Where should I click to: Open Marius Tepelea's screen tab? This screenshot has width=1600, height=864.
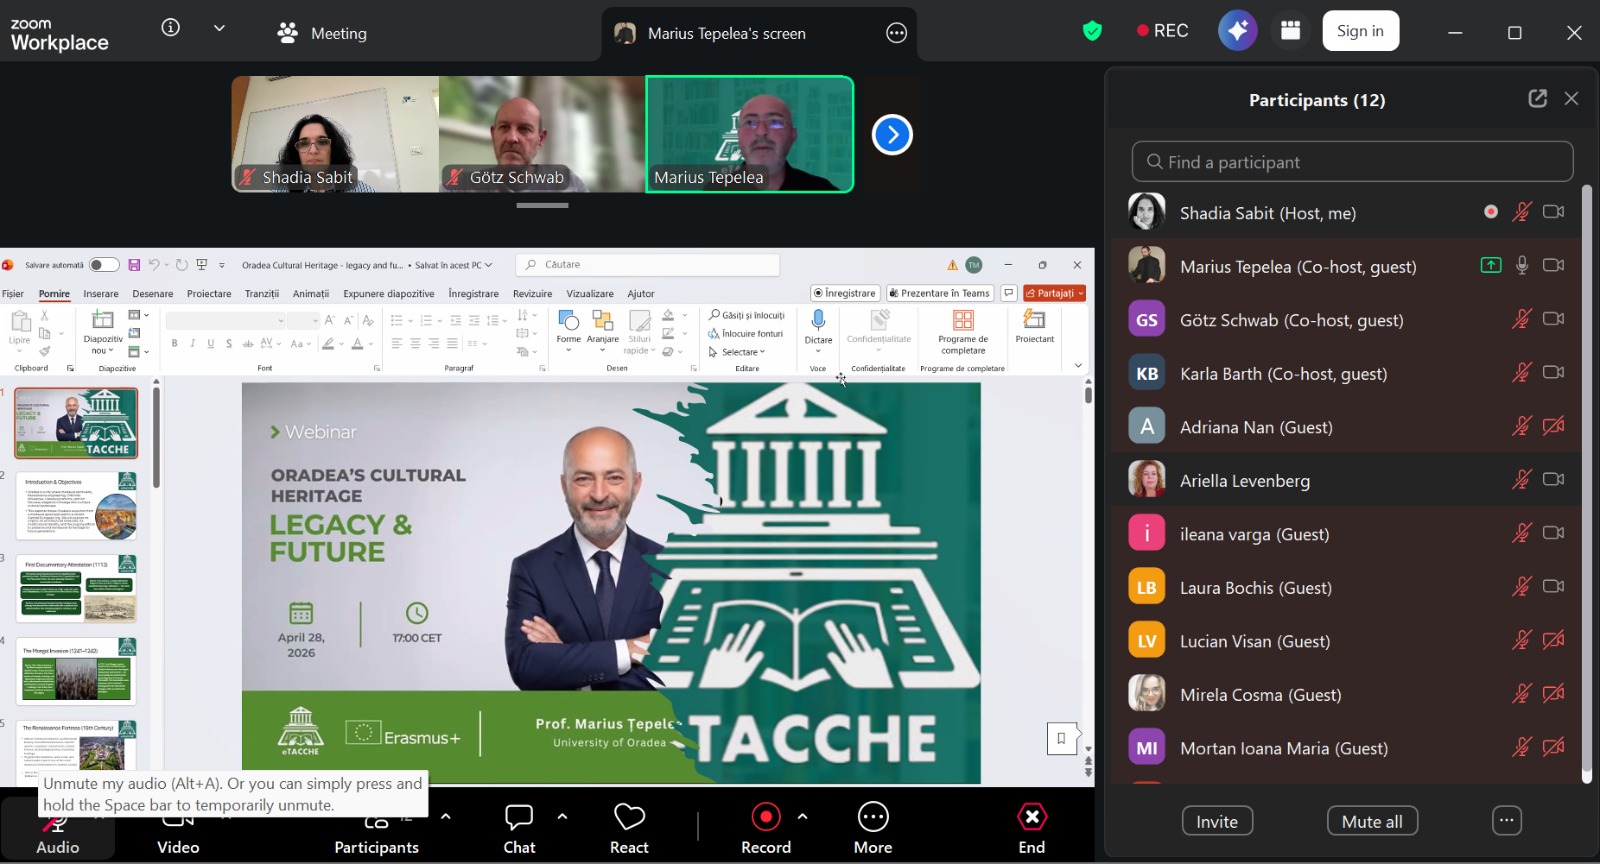[x=726, y=33]
